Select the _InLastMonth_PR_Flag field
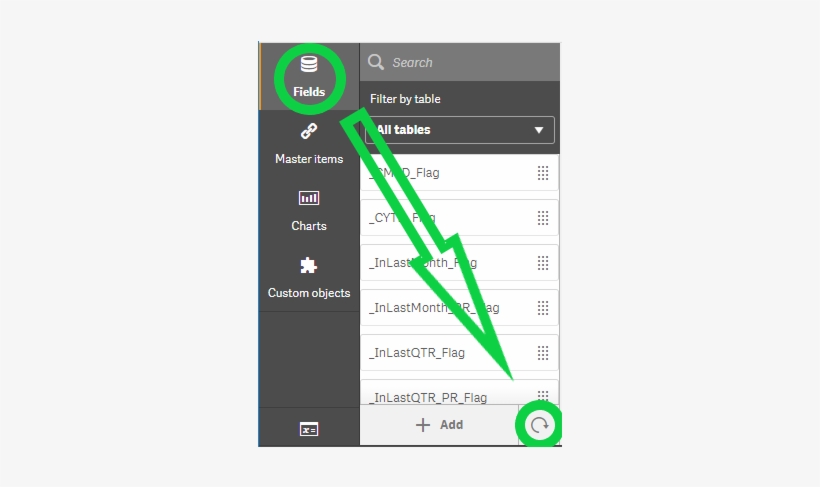 click(460, 308)
